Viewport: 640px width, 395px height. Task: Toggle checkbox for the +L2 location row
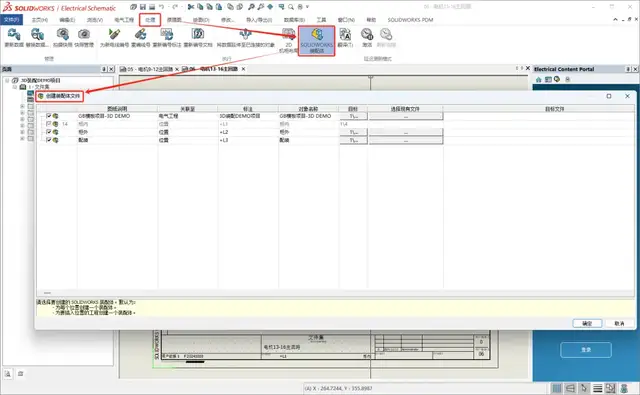point(49,132)
